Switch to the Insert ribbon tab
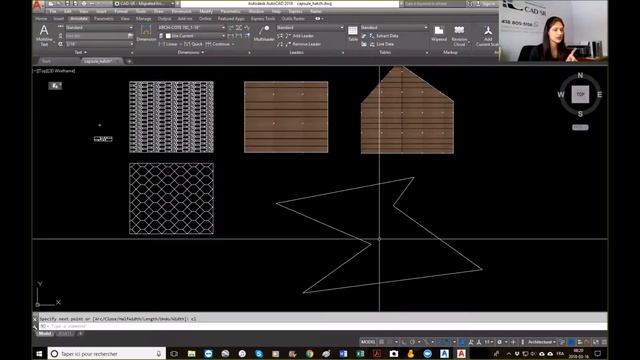The image size is (640, 360). coord(59,19)
